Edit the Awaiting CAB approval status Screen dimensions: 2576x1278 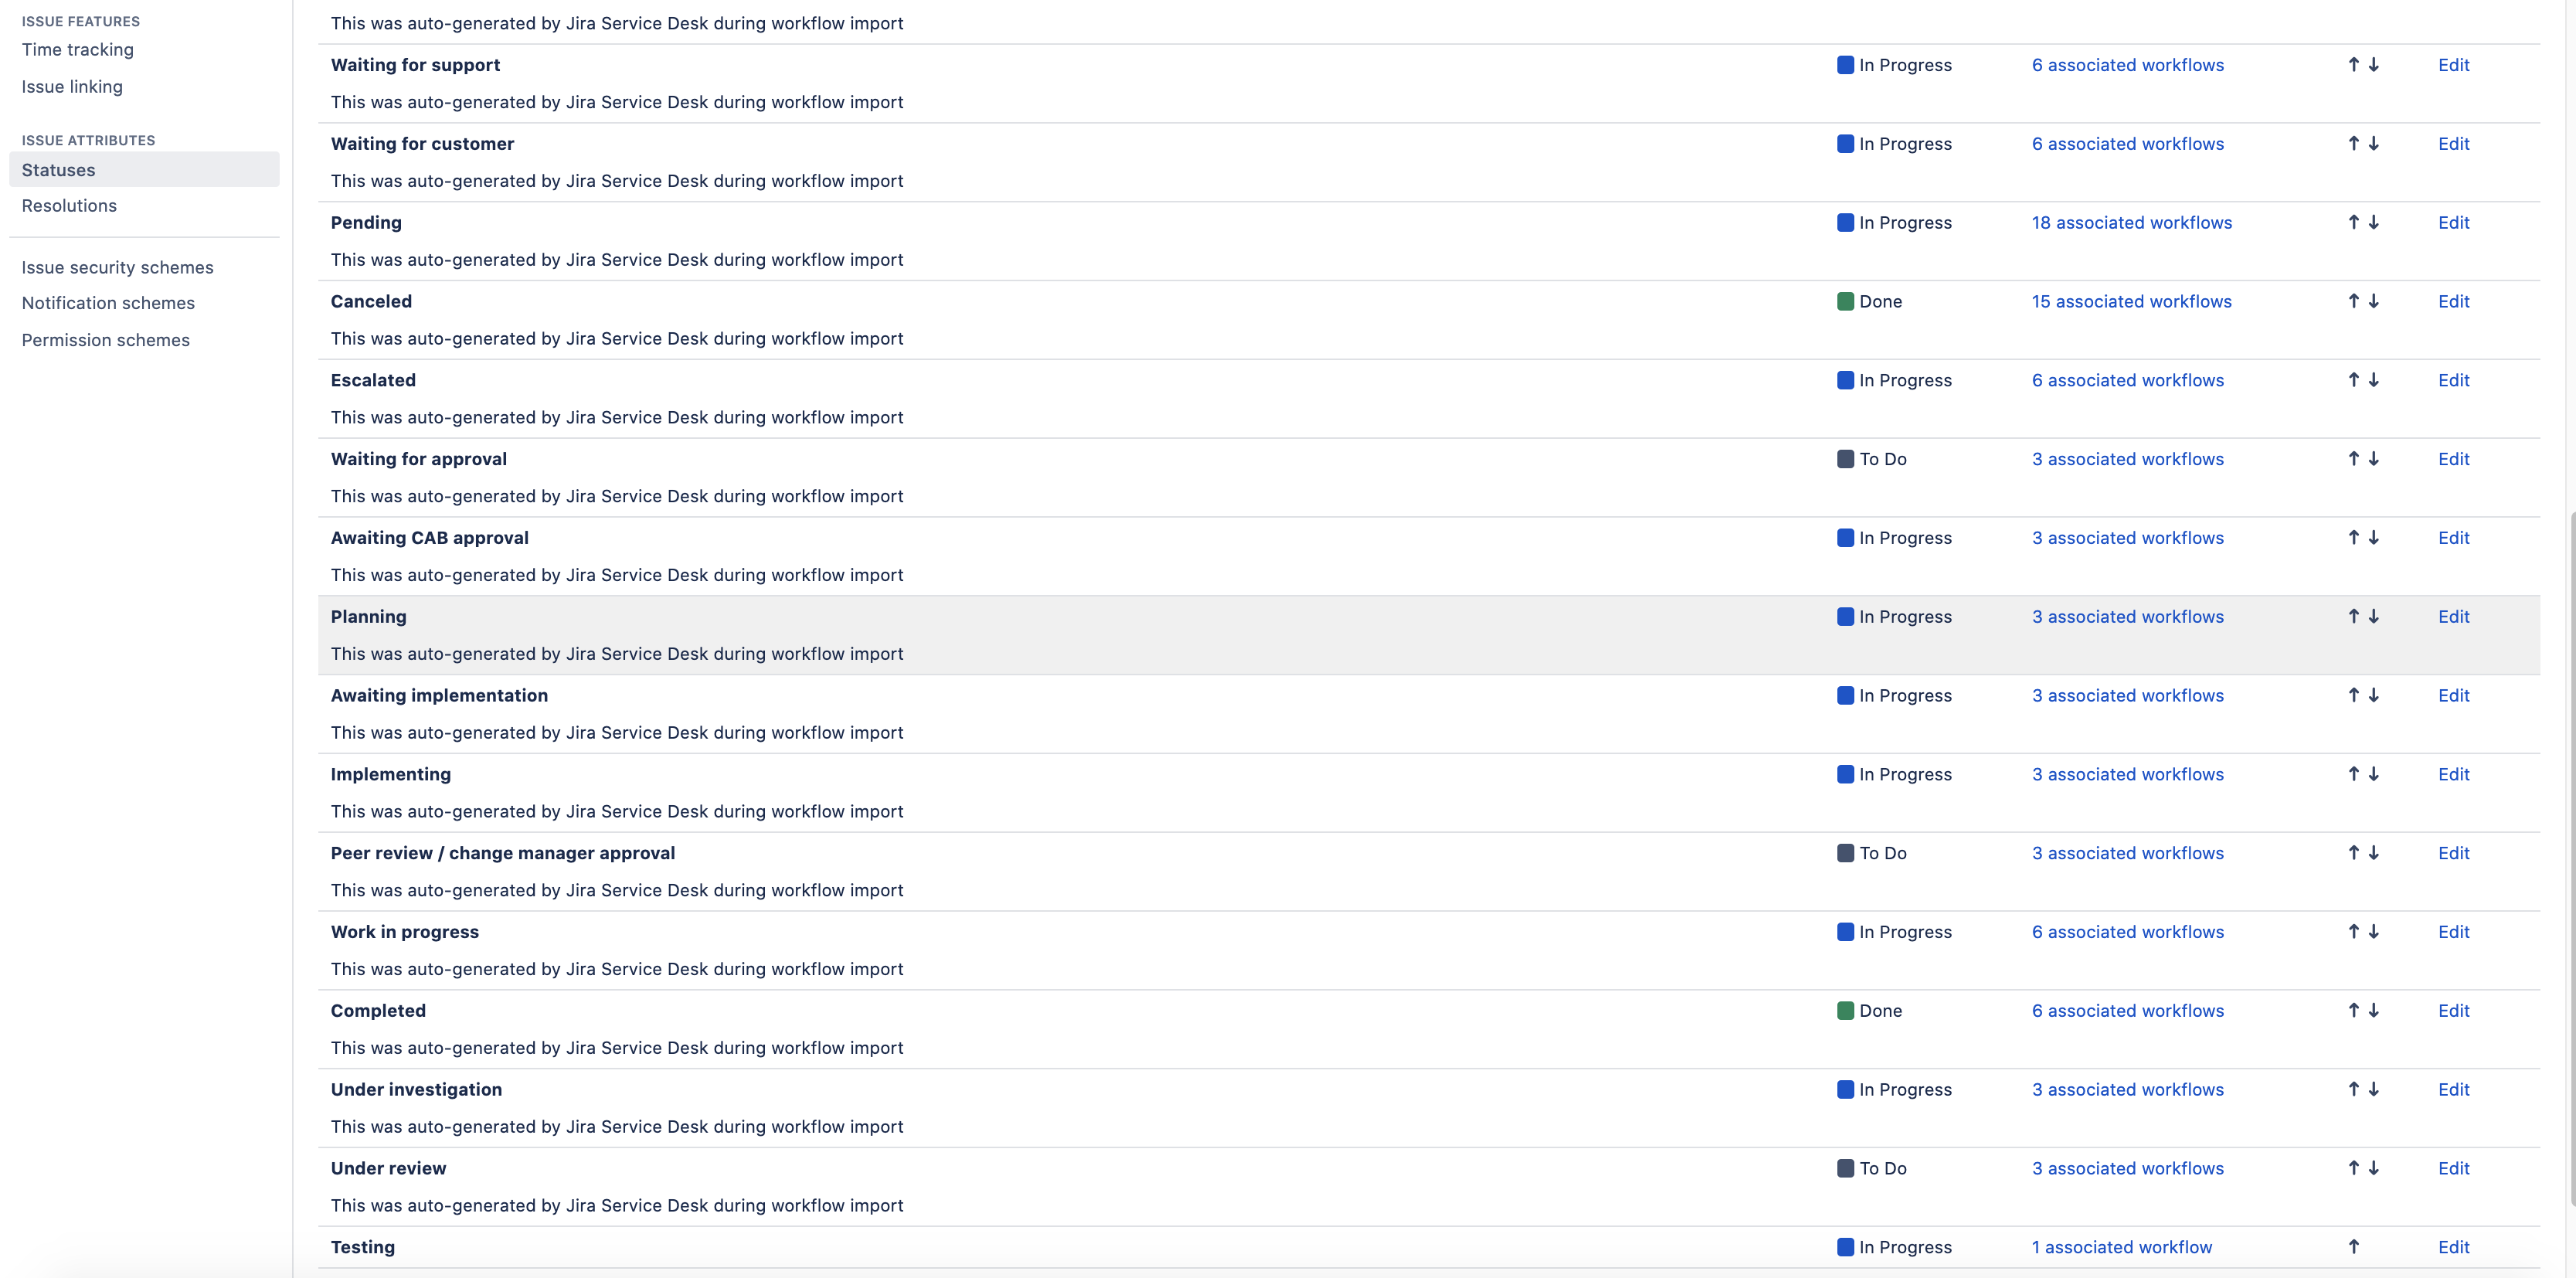click(2453, 538)
